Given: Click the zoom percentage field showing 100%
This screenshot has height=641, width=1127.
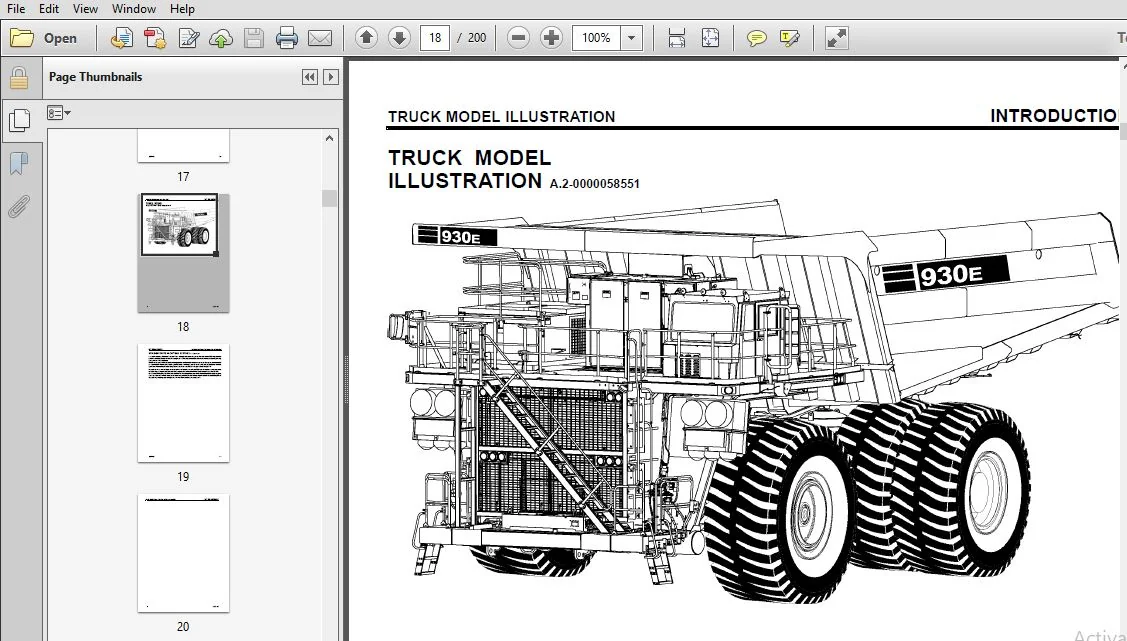Looking at the screenshot, I should (596, 37).
